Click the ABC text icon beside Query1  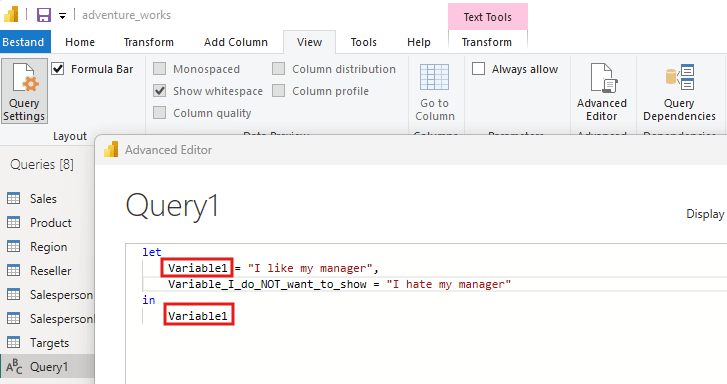14,367
